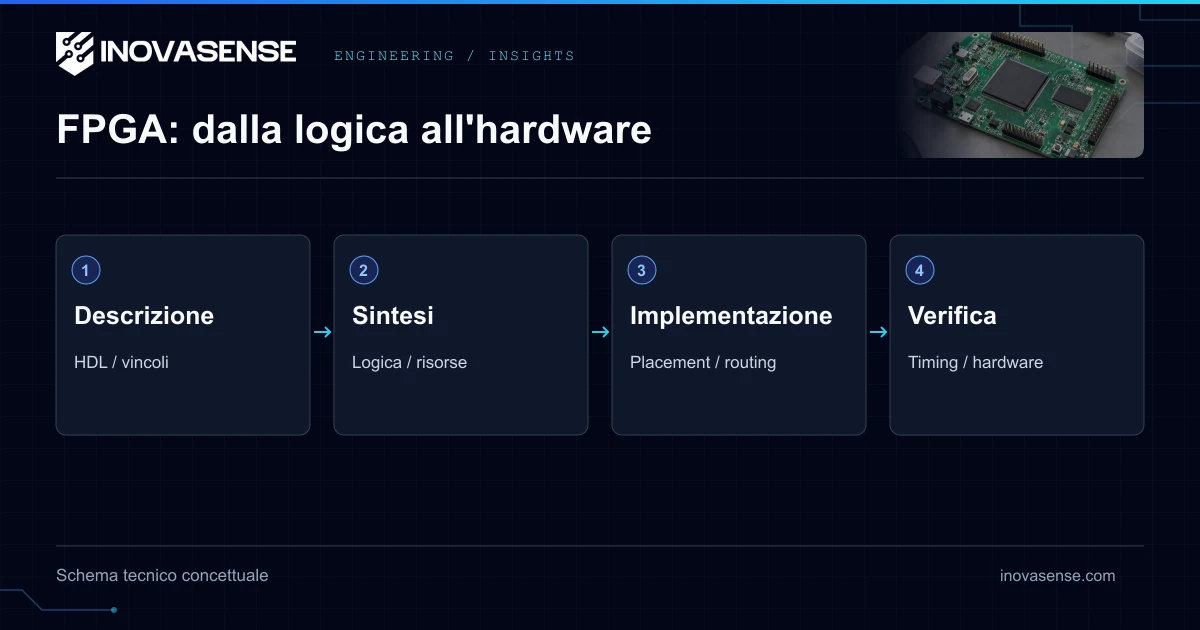Click the "Placement / routing" text
The image size is (1200, 630).
[703, 362]
